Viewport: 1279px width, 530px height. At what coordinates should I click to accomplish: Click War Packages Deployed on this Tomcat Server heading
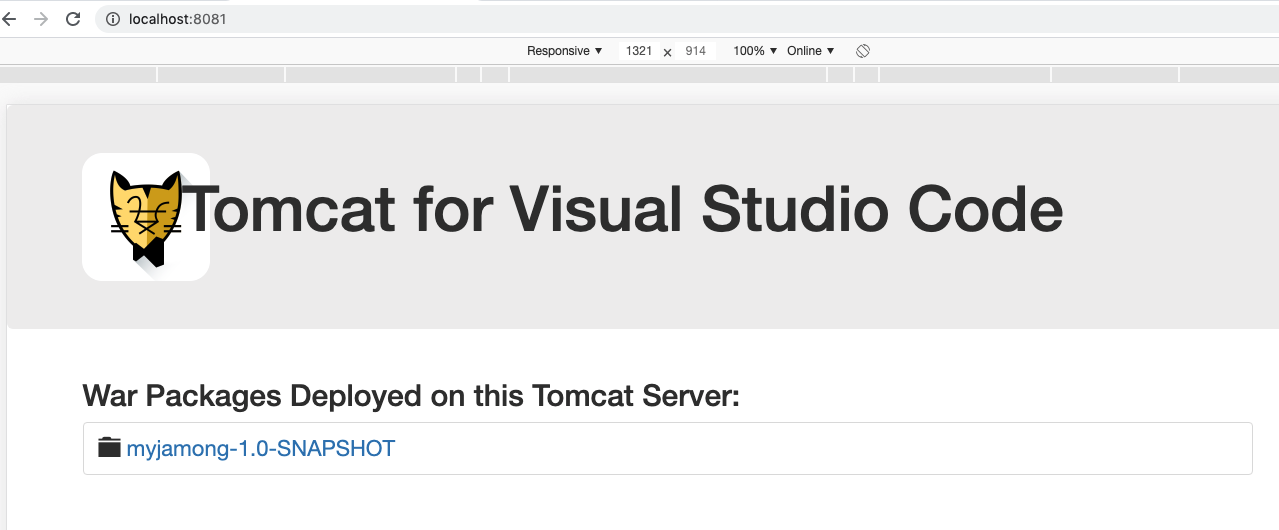(x=411, y=396)
